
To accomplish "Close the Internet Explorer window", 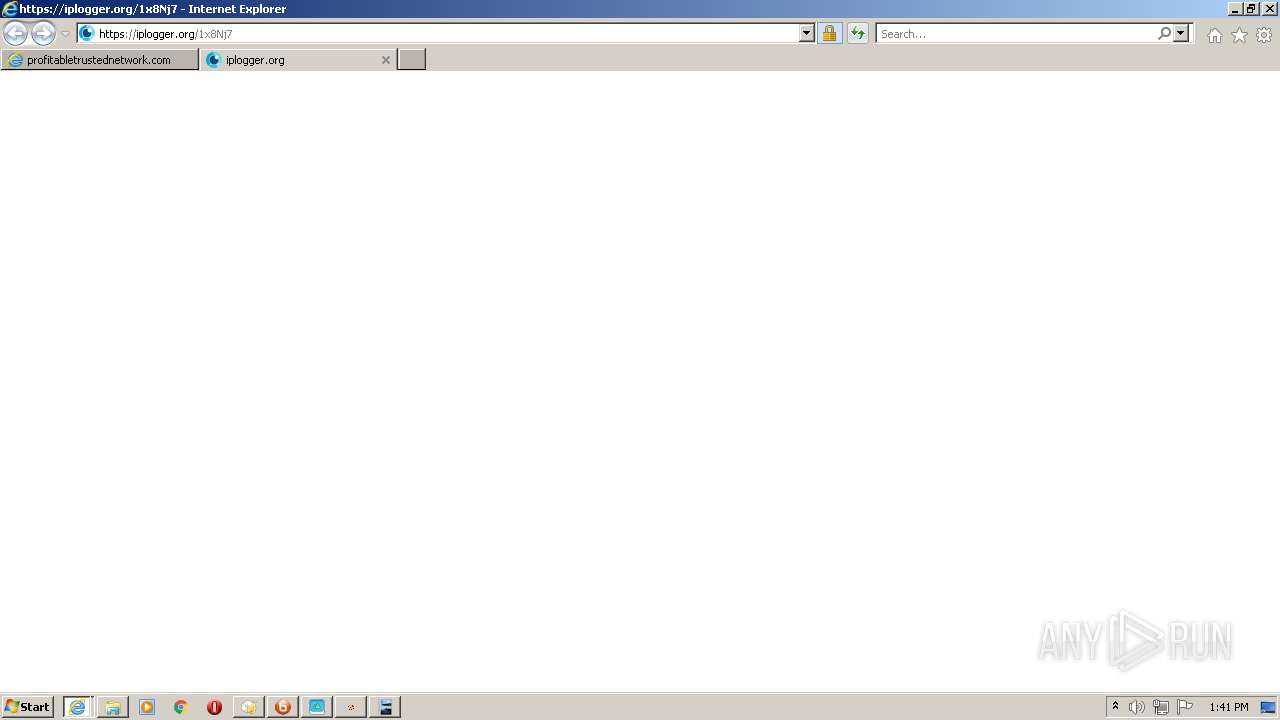I will 1270,9.
